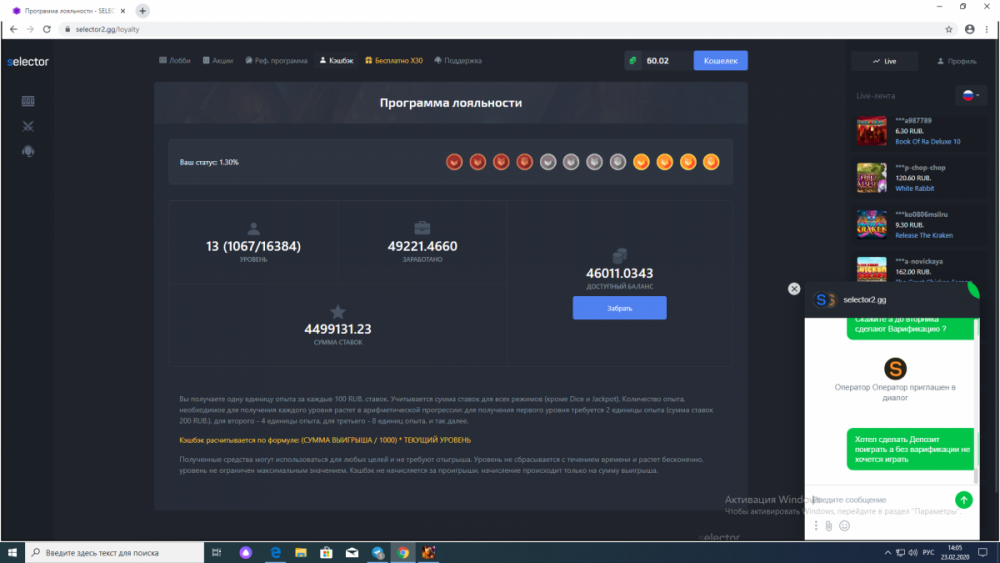Click the crossed swords icon in left sidebar
This screenshot has height=563, width=1000.
point(28,126)
